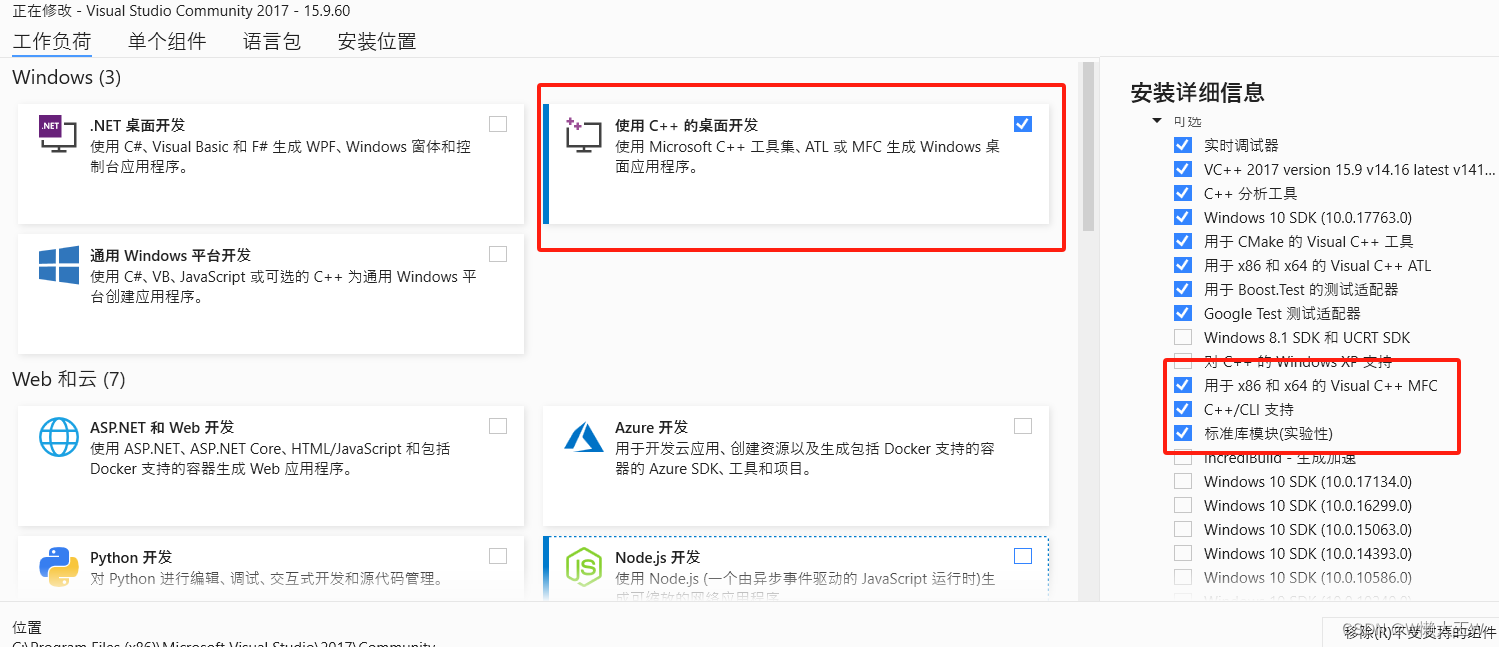Click the workloads list vertical scrollbar
Screen dimensions: 1499x647
(1088, 146)
